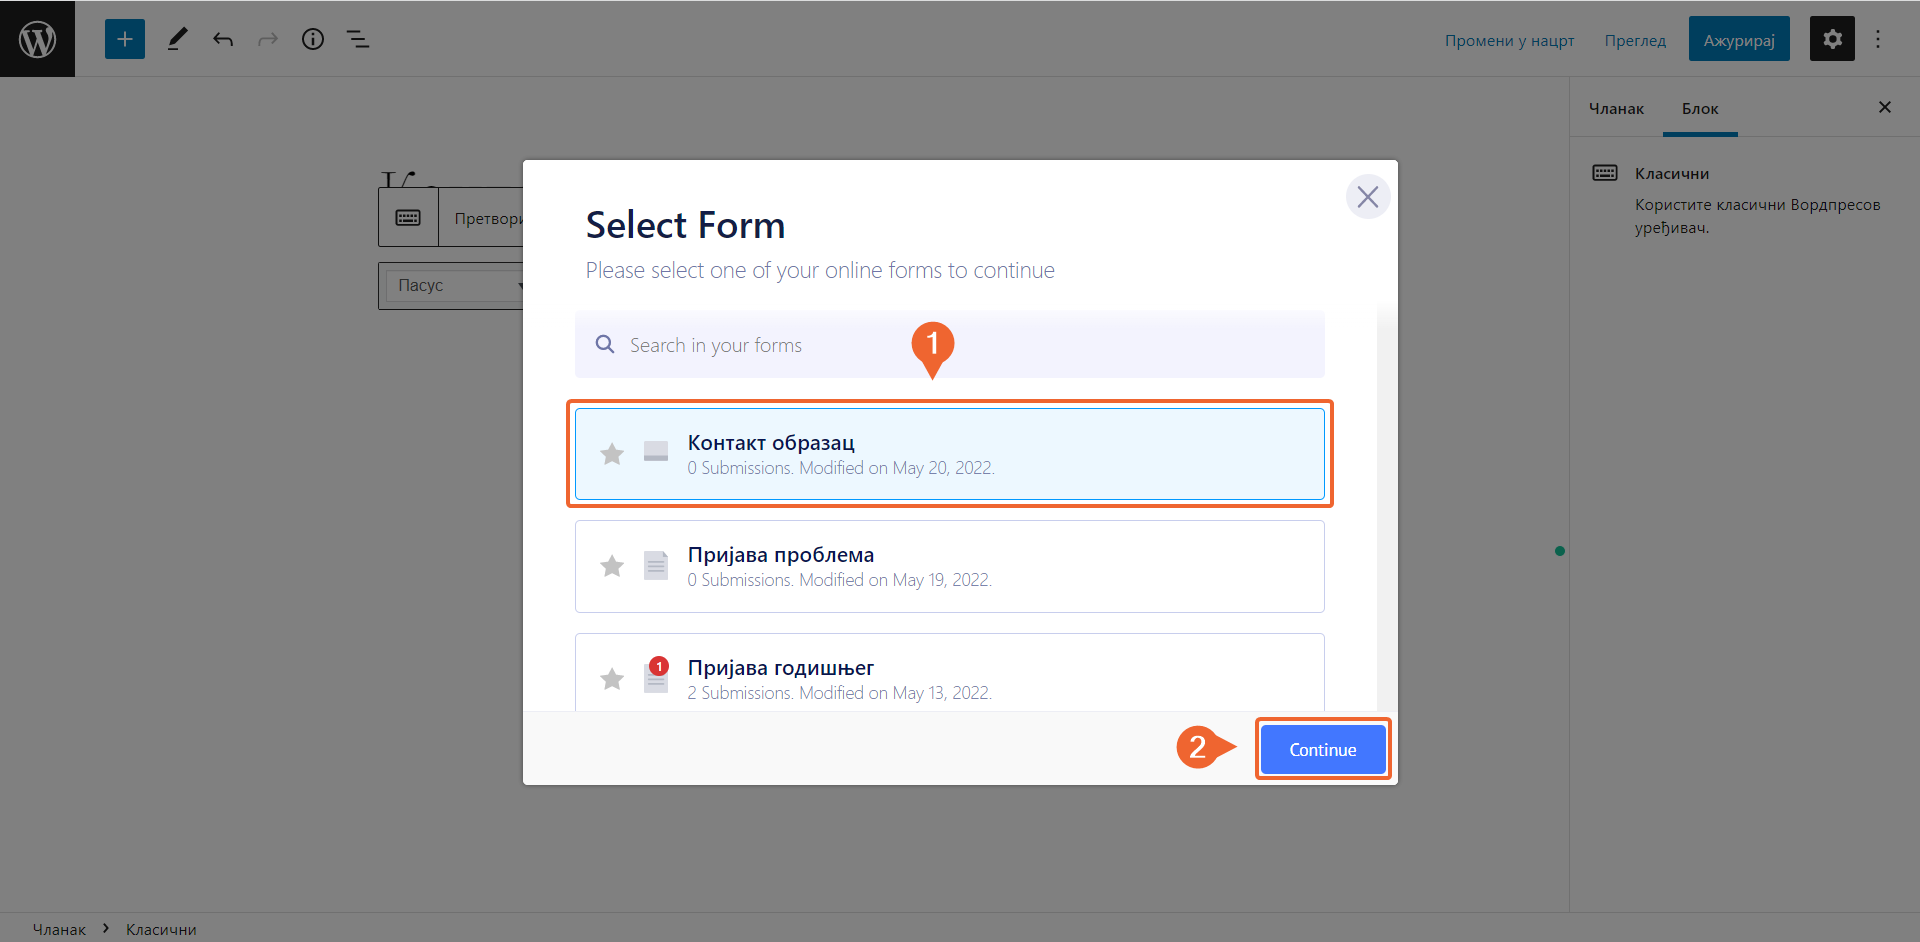1920x942 pixels.
Task: Favorite the Контакт образац form star
Action: coord(612,454)
